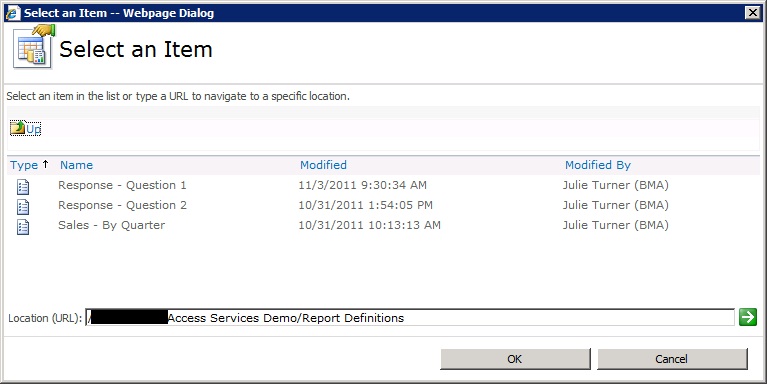
Task: Click the 10/31/2011 1:54:05 PM date
Action: tap(365, 205)
